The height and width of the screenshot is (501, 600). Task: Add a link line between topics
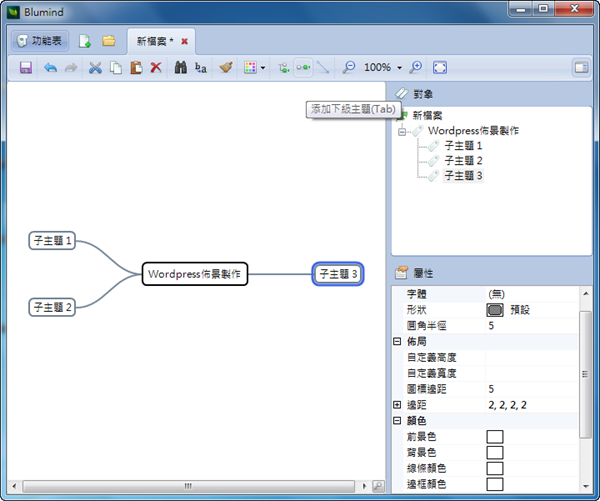click(x=323, y=68)
